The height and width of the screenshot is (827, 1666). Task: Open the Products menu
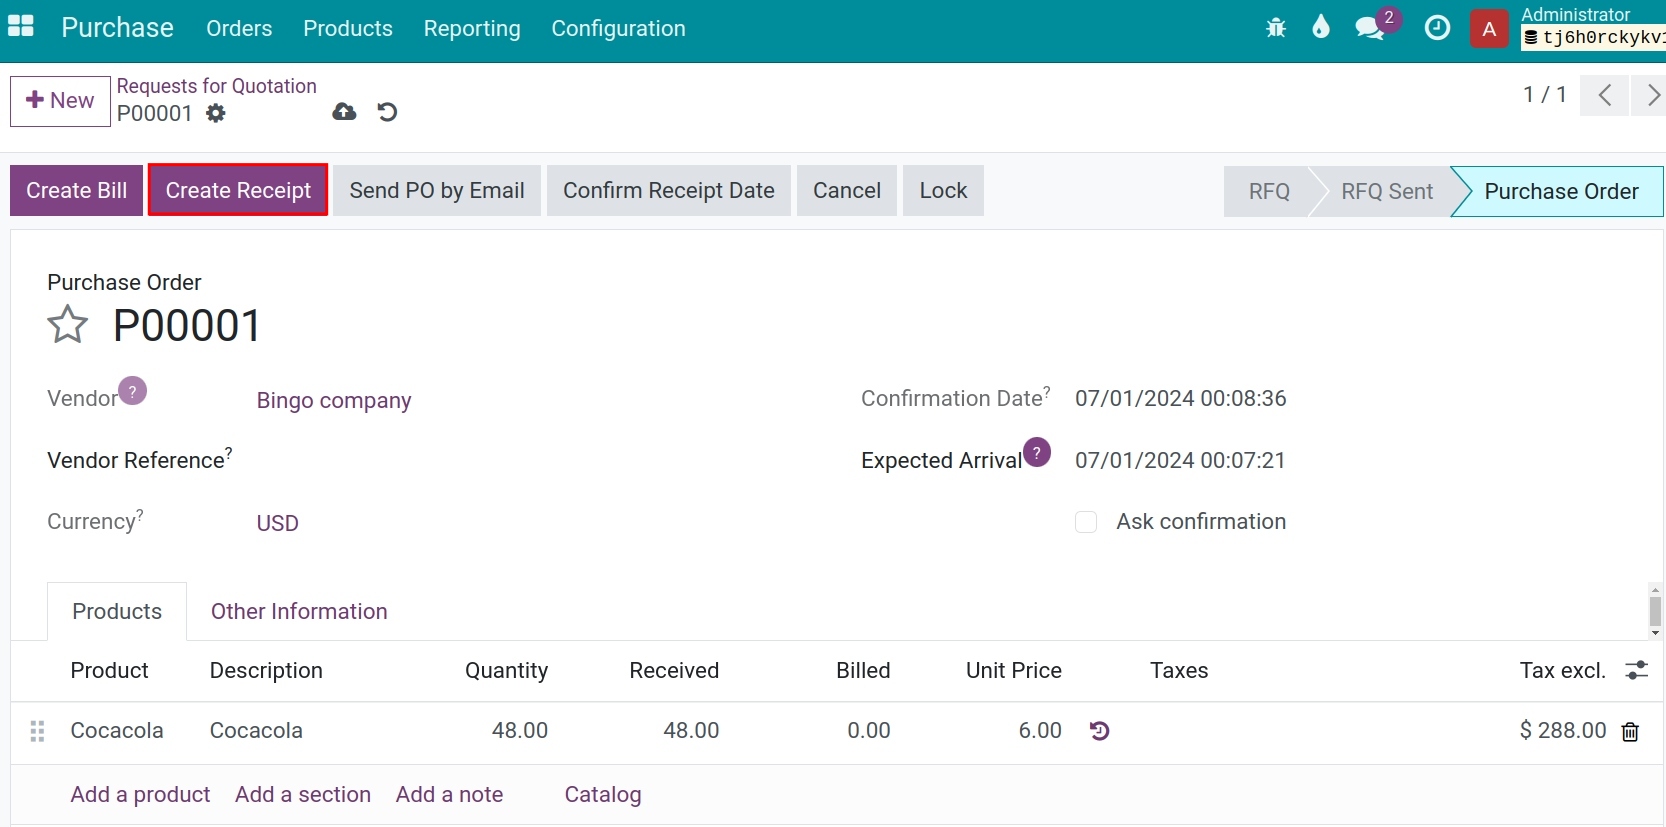(x=348, y=28)
